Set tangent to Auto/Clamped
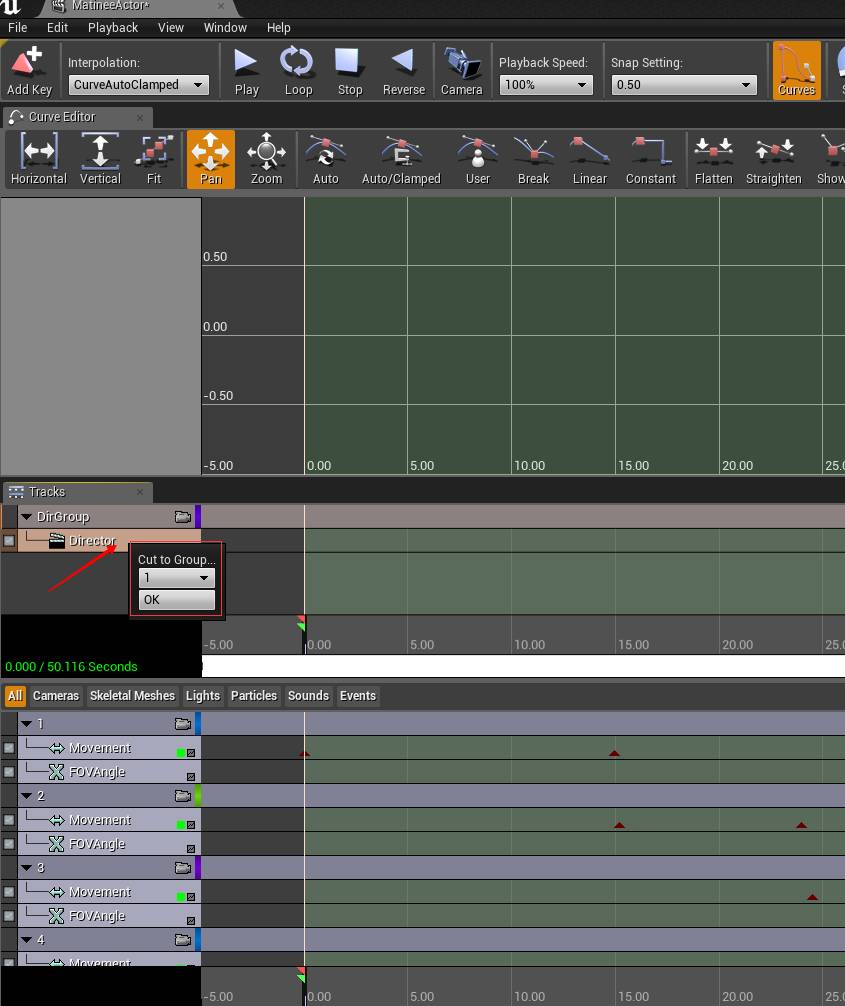Screen dimensions: 845x1006 point(401,159)
